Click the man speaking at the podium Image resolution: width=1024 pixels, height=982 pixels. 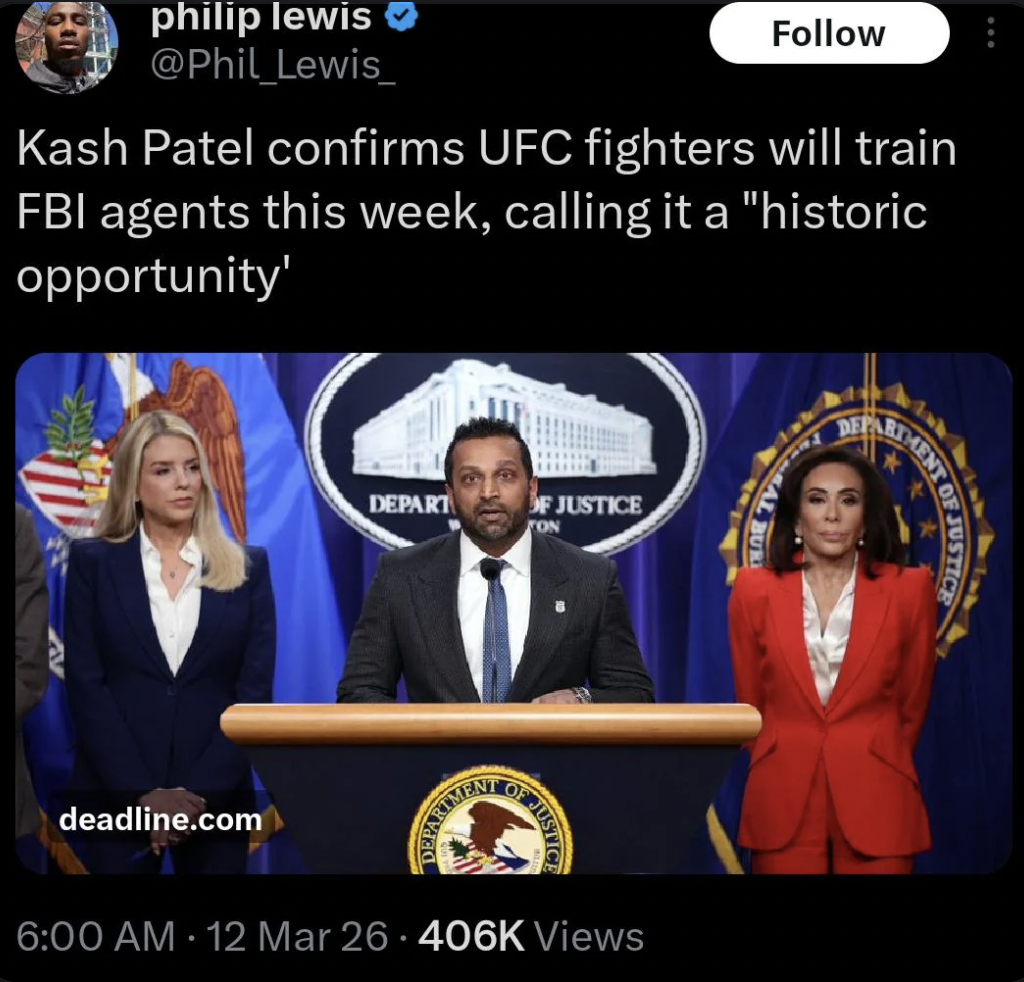[x=494, y=562]
